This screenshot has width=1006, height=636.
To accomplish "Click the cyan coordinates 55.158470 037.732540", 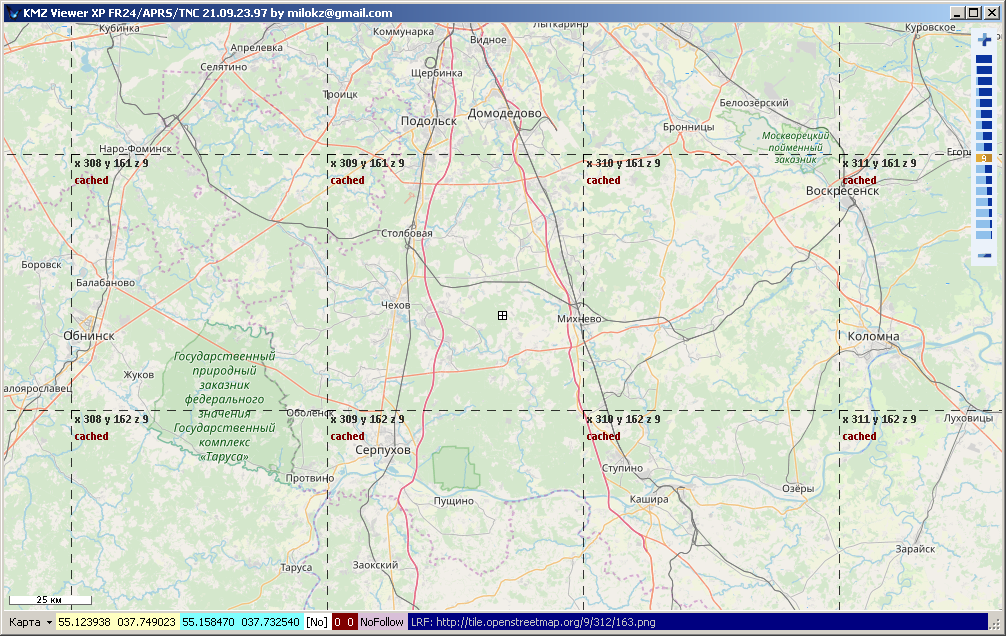I will pyautogui.click(x=241, y=622).
